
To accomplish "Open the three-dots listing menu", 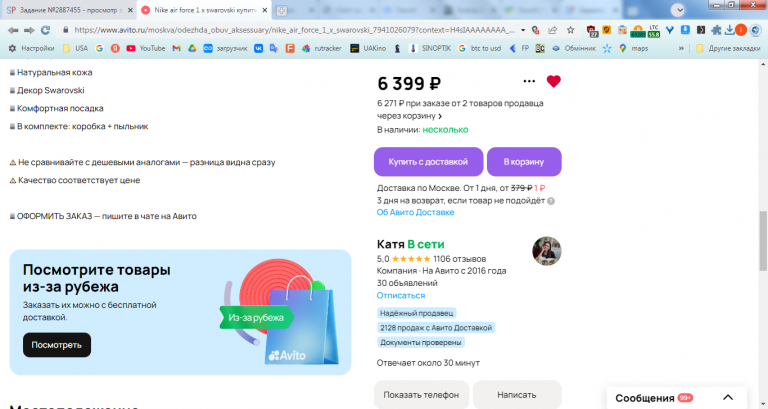I will point(529,81).
